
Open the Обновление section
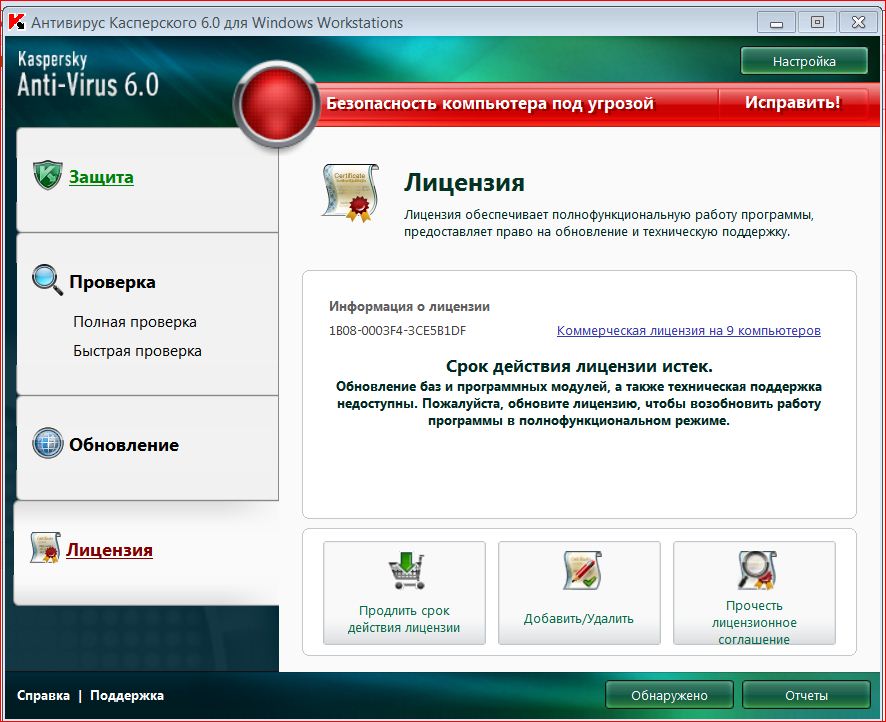click(x=124, y=445)
